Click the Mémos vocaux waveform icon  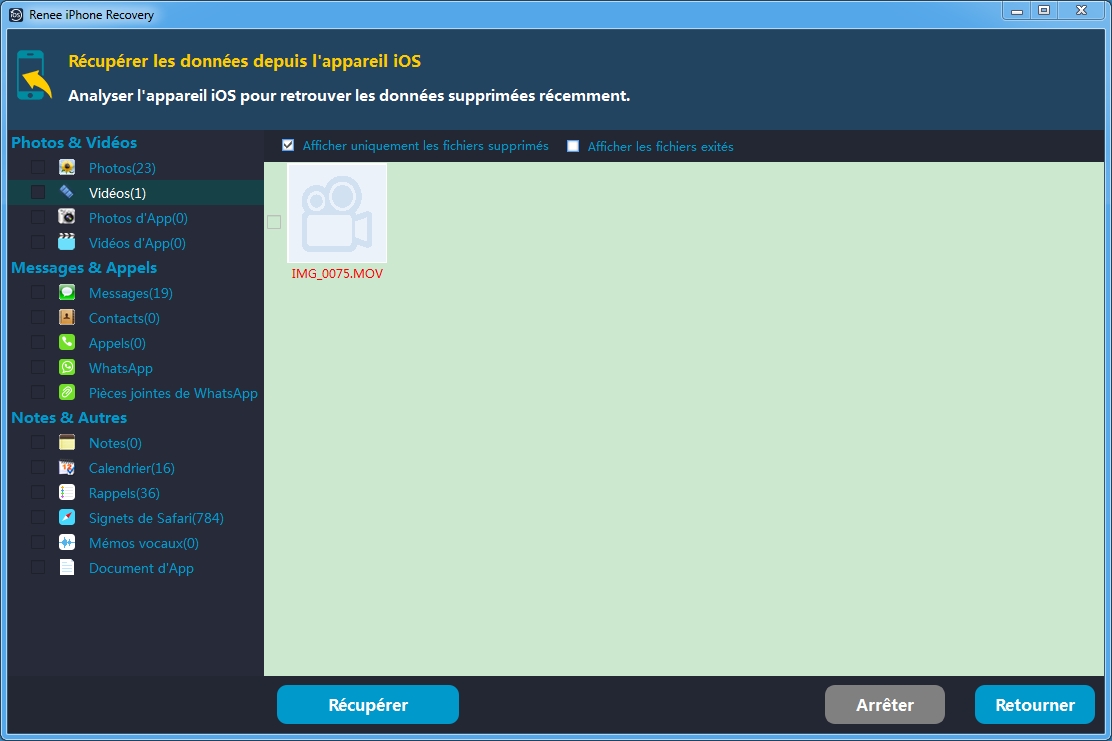click(x=67, y=543)
